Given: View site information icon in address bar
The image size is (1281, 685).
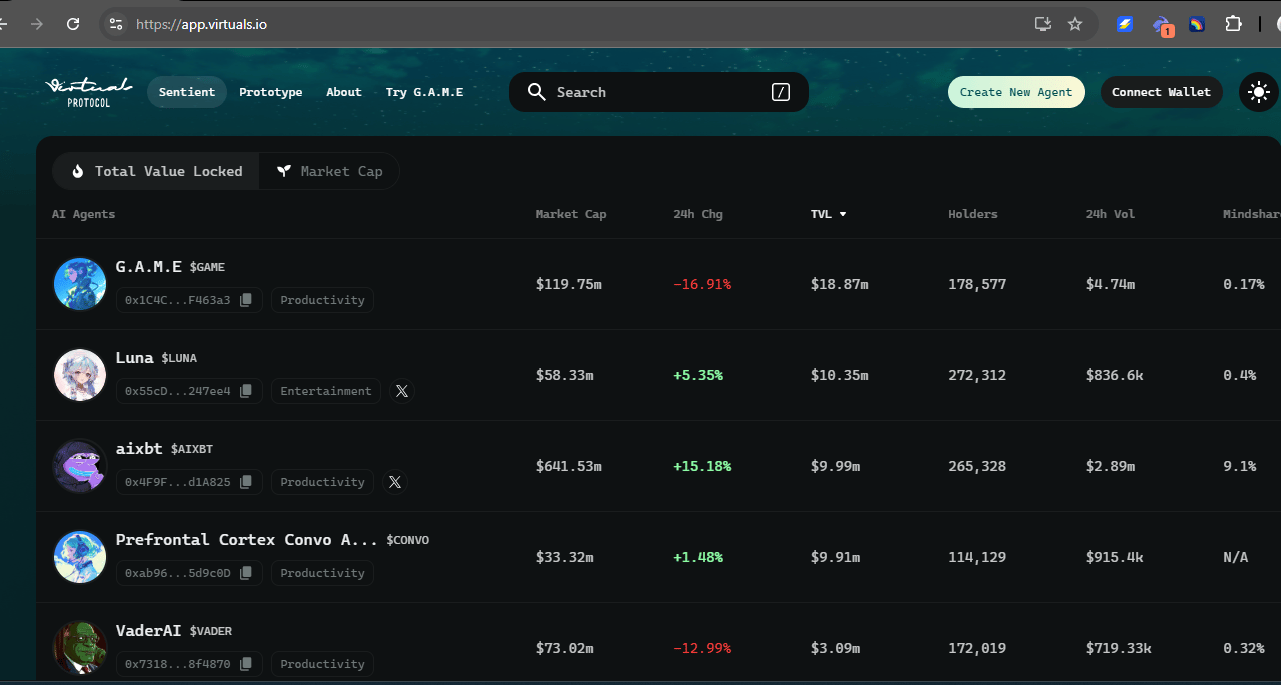Looking at the screenshot, I should coord(116,24).
